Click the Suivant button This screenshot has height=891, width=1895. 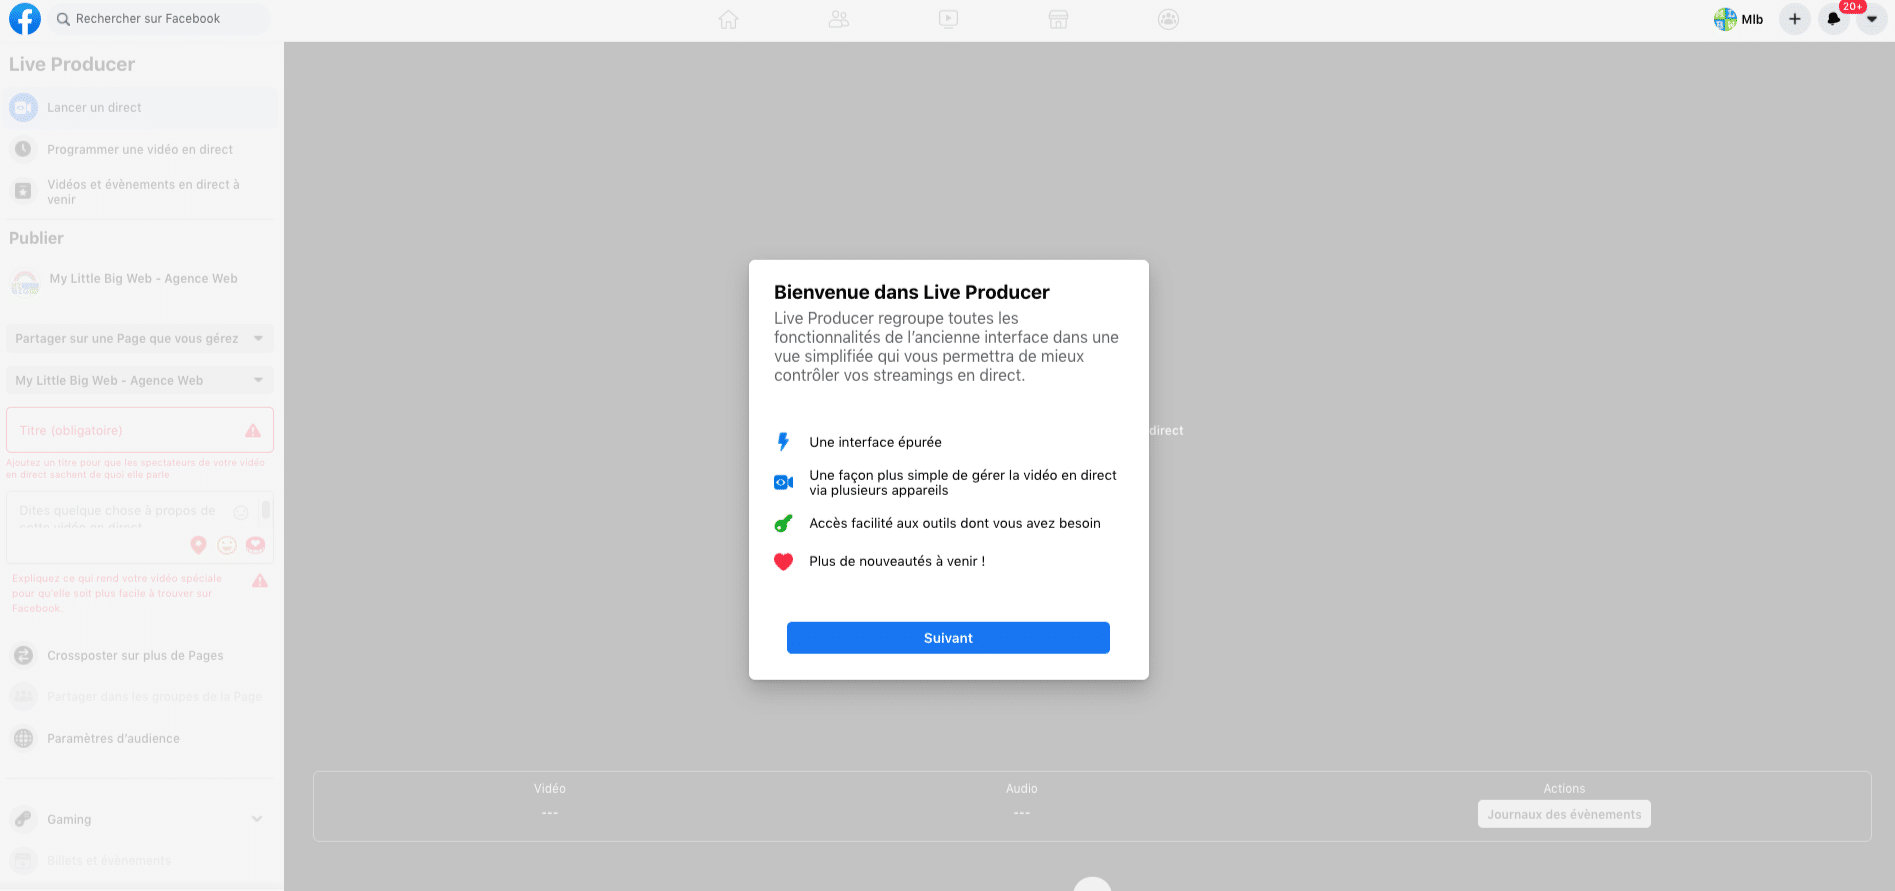tap(948, 638)
